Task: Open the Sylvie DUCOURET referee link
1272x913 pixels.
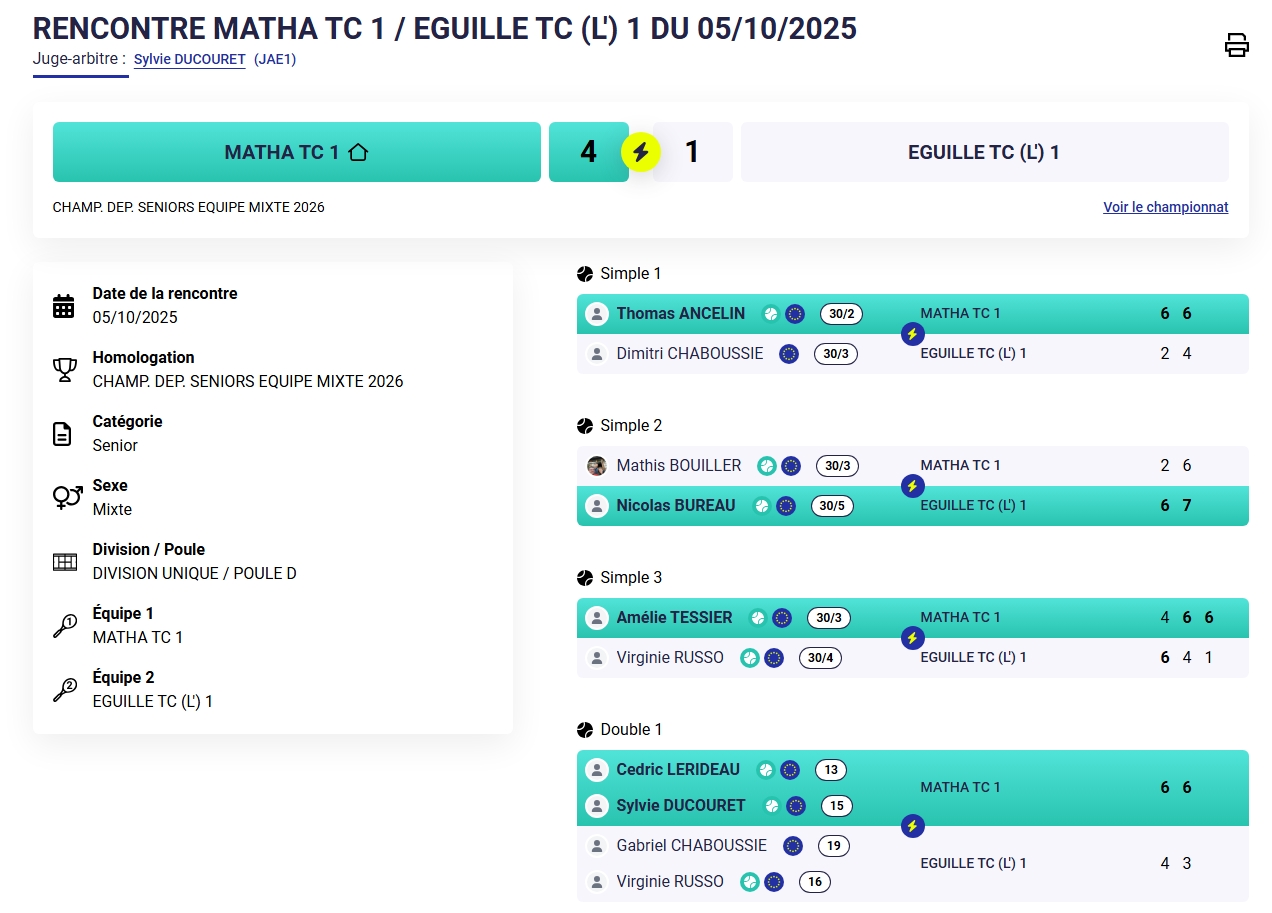Action: [x=189, y=60]
